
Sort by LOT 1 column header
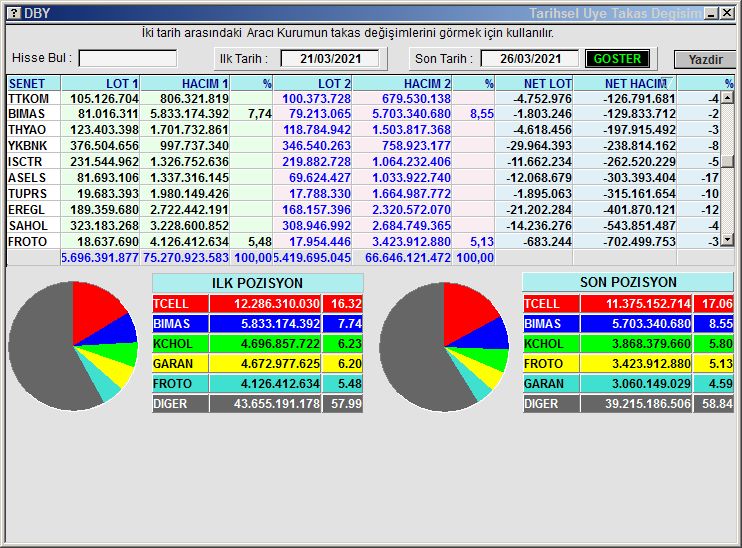100,83
